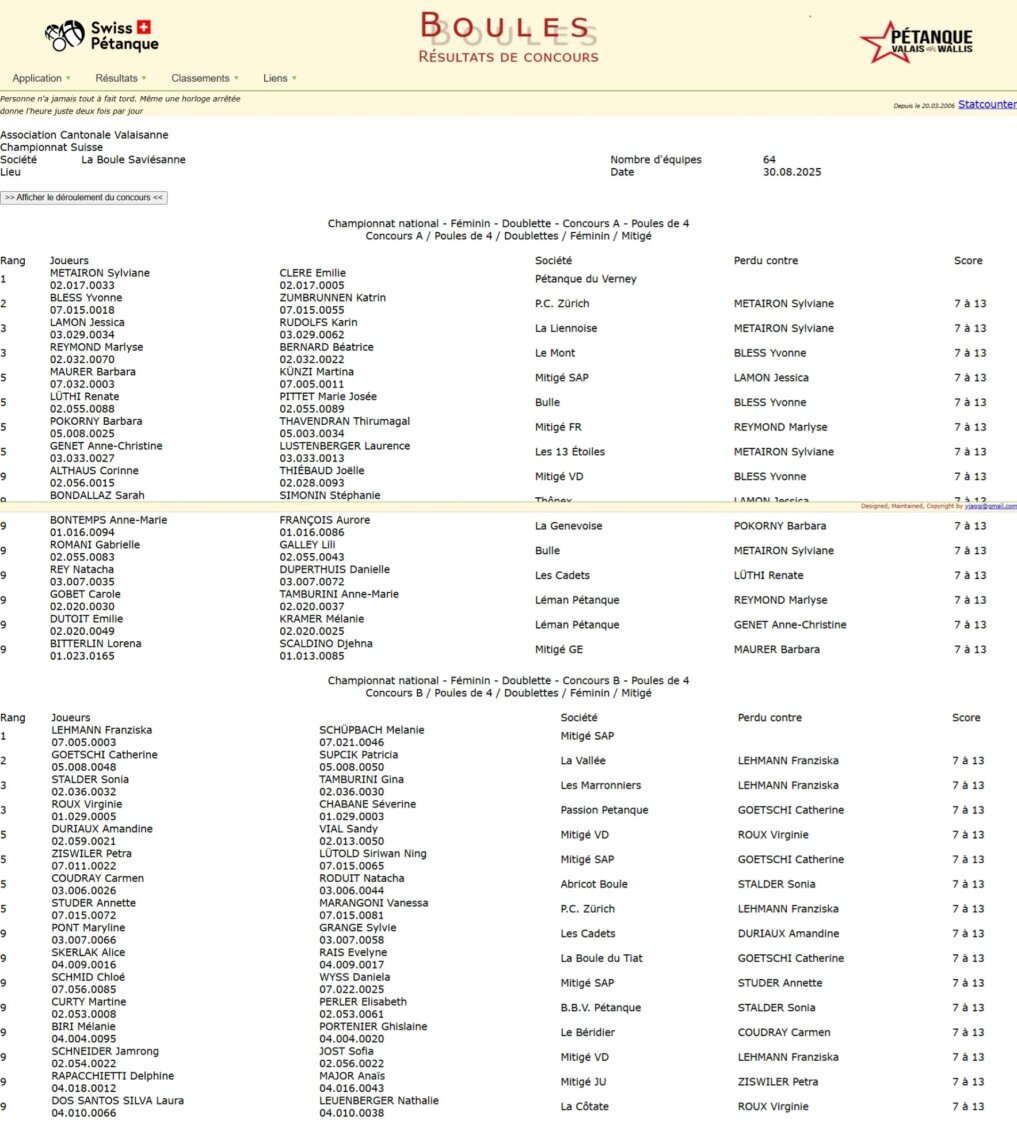Click player "GRANGE Sylvie"
1017x1131 pixels.
358,928
